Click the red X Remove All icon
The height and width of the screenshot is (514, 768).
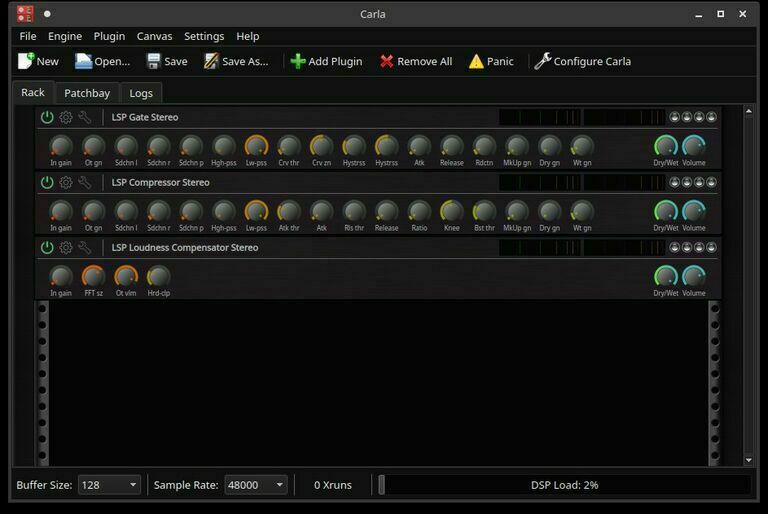click(386, 61)
